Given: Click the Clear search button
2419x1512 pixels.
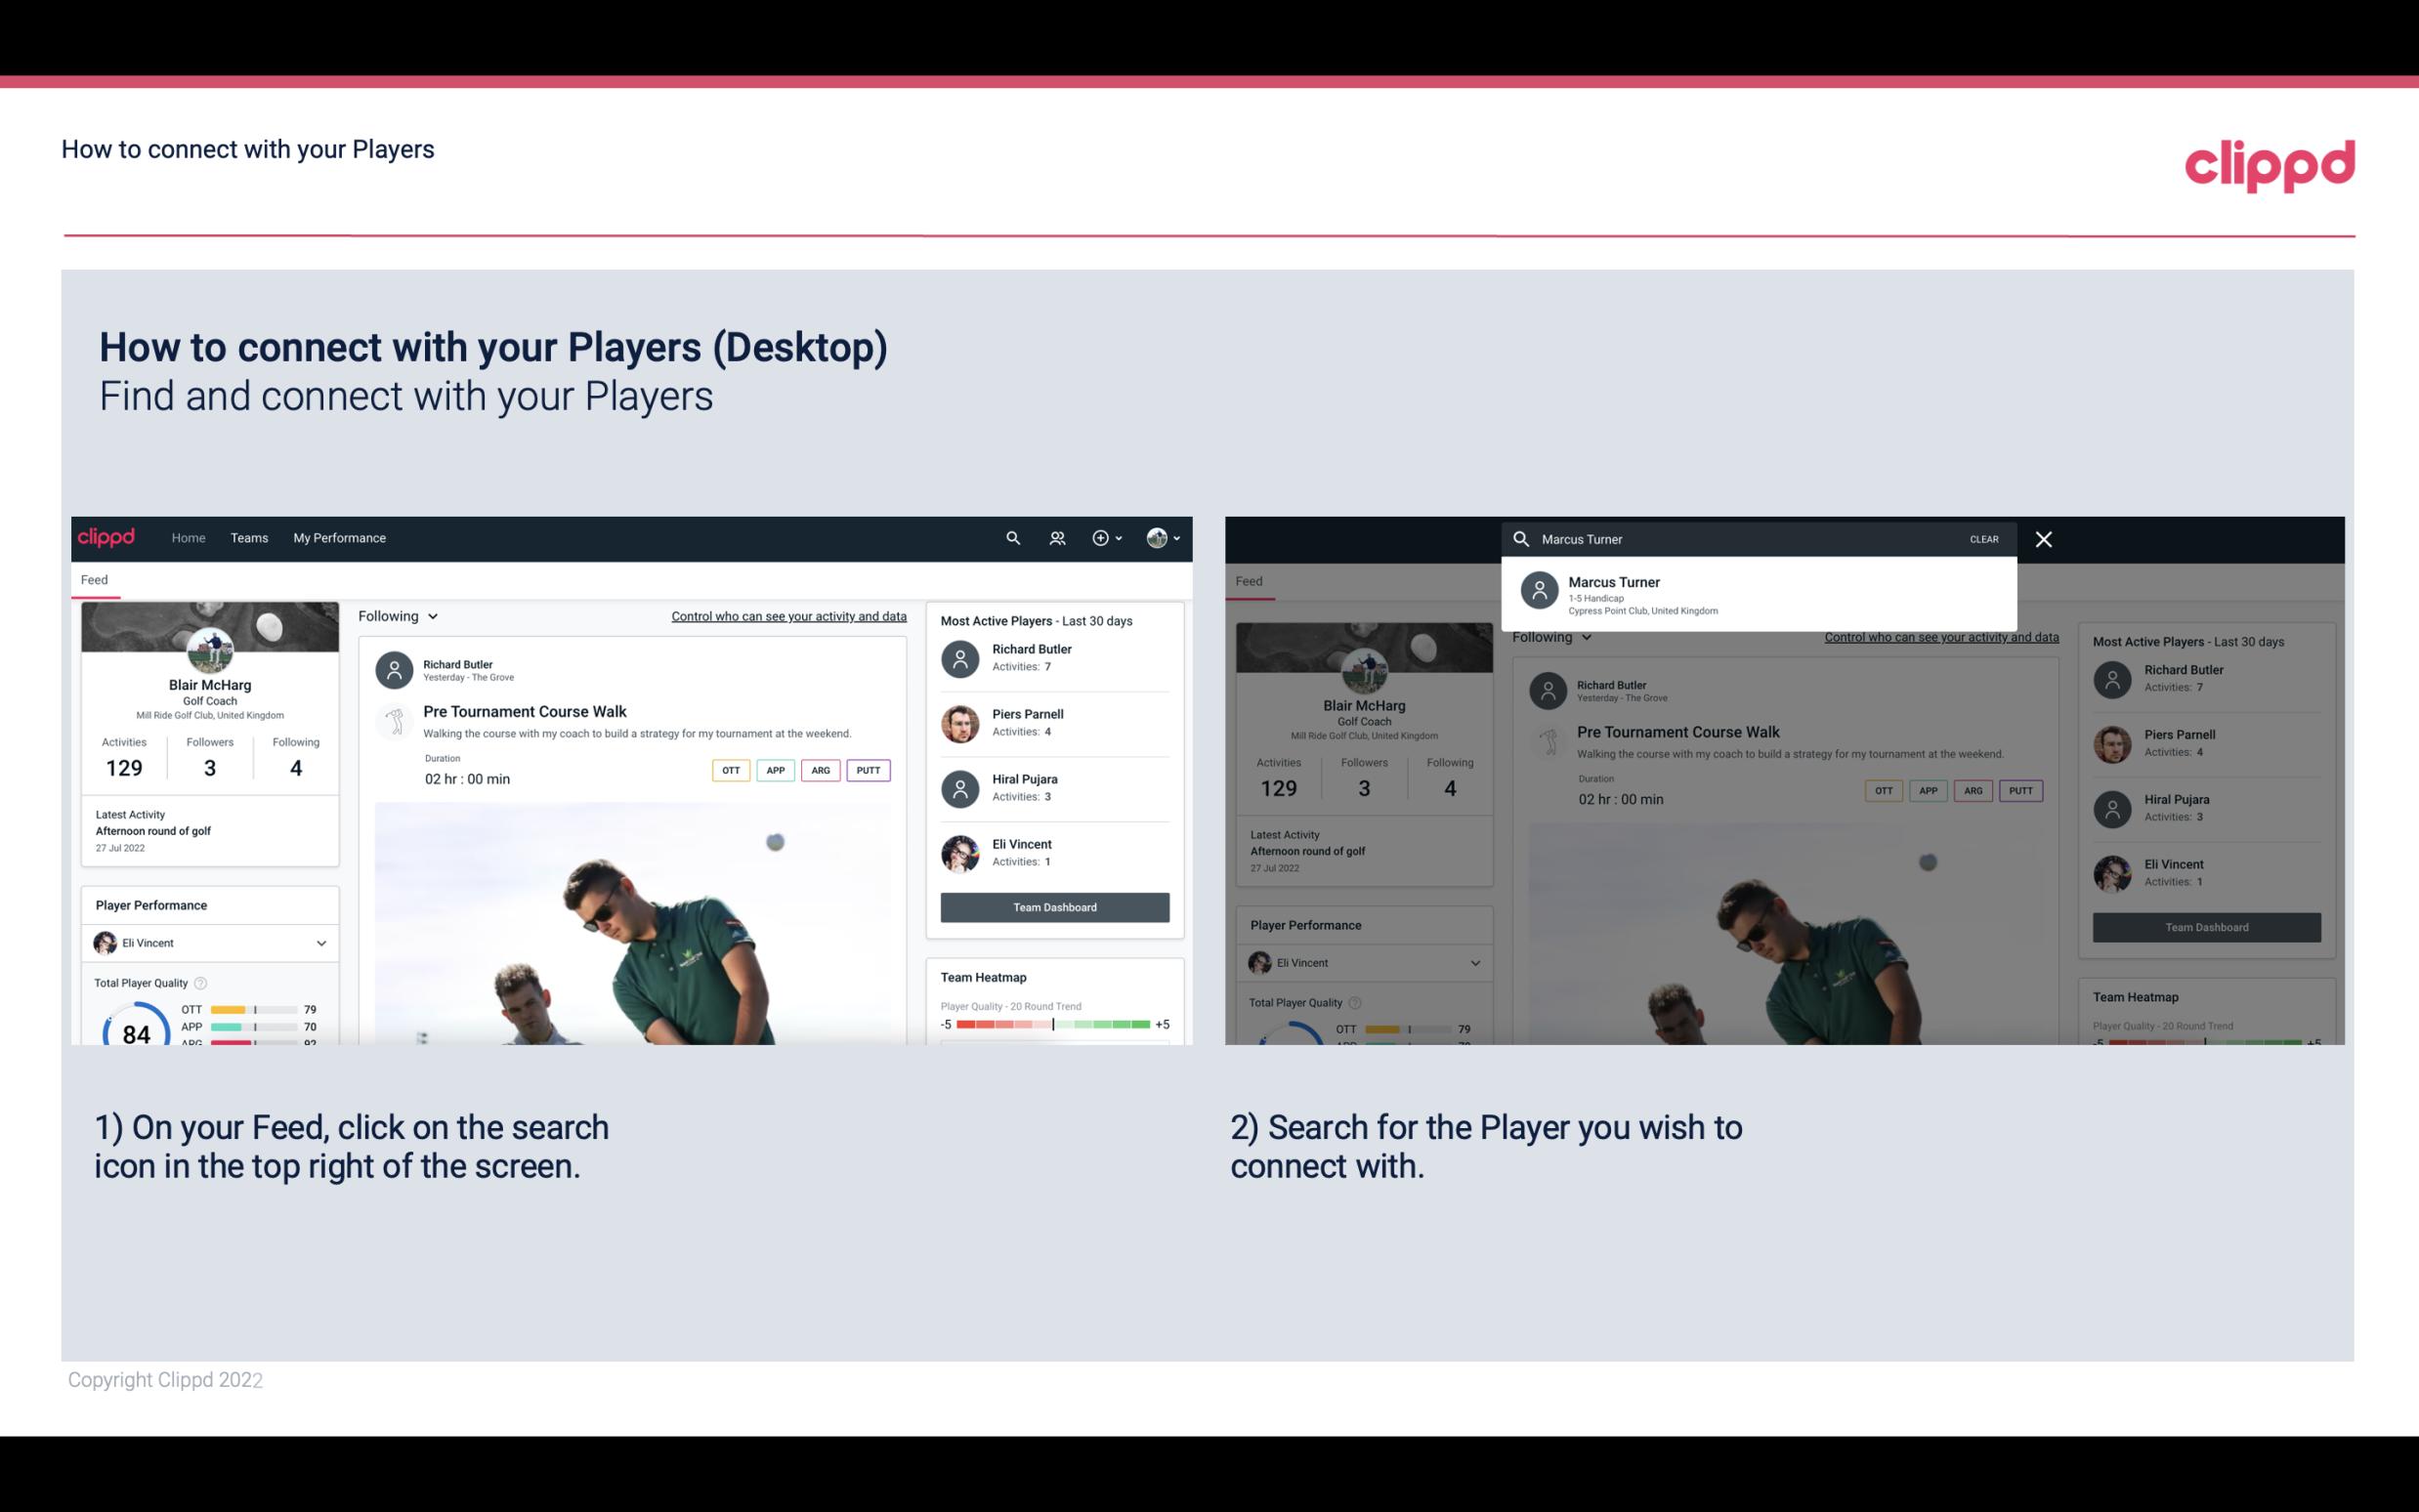Looking at the screenshot, I should click(x=1983, y=538).
